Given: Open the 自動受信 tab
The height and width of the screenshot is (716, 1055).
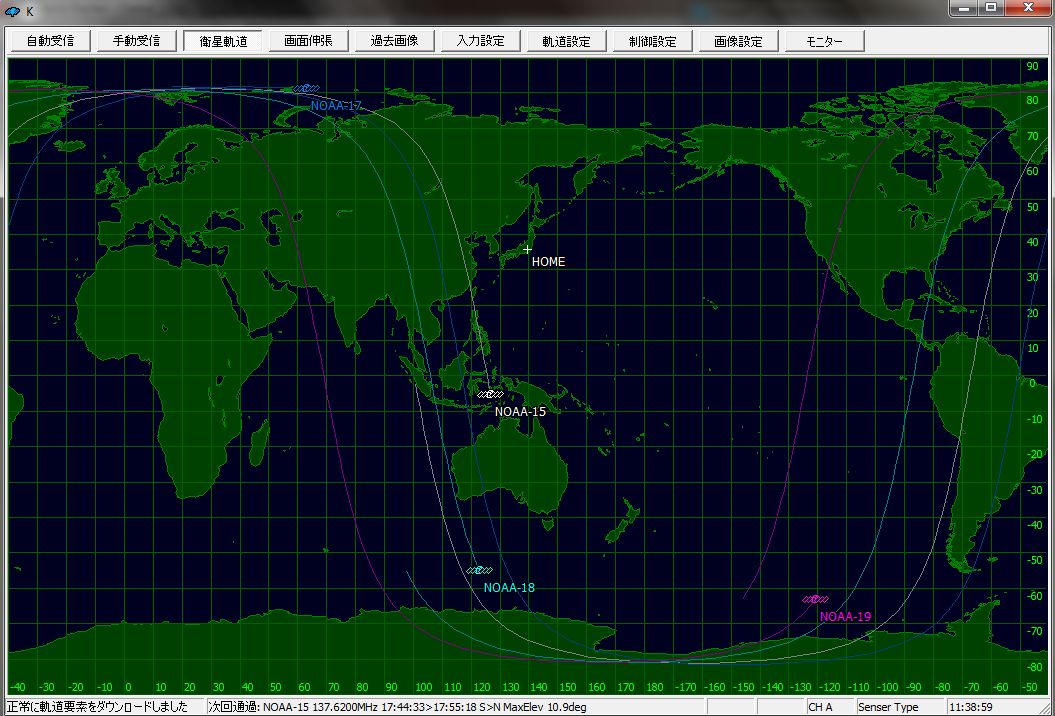Looking at the screenshot, I should (50, 40).
